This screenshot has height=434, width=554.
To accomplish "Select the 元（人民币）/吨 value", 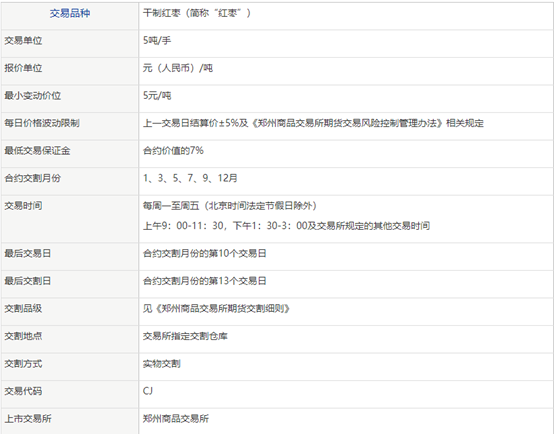I will 178,68.
